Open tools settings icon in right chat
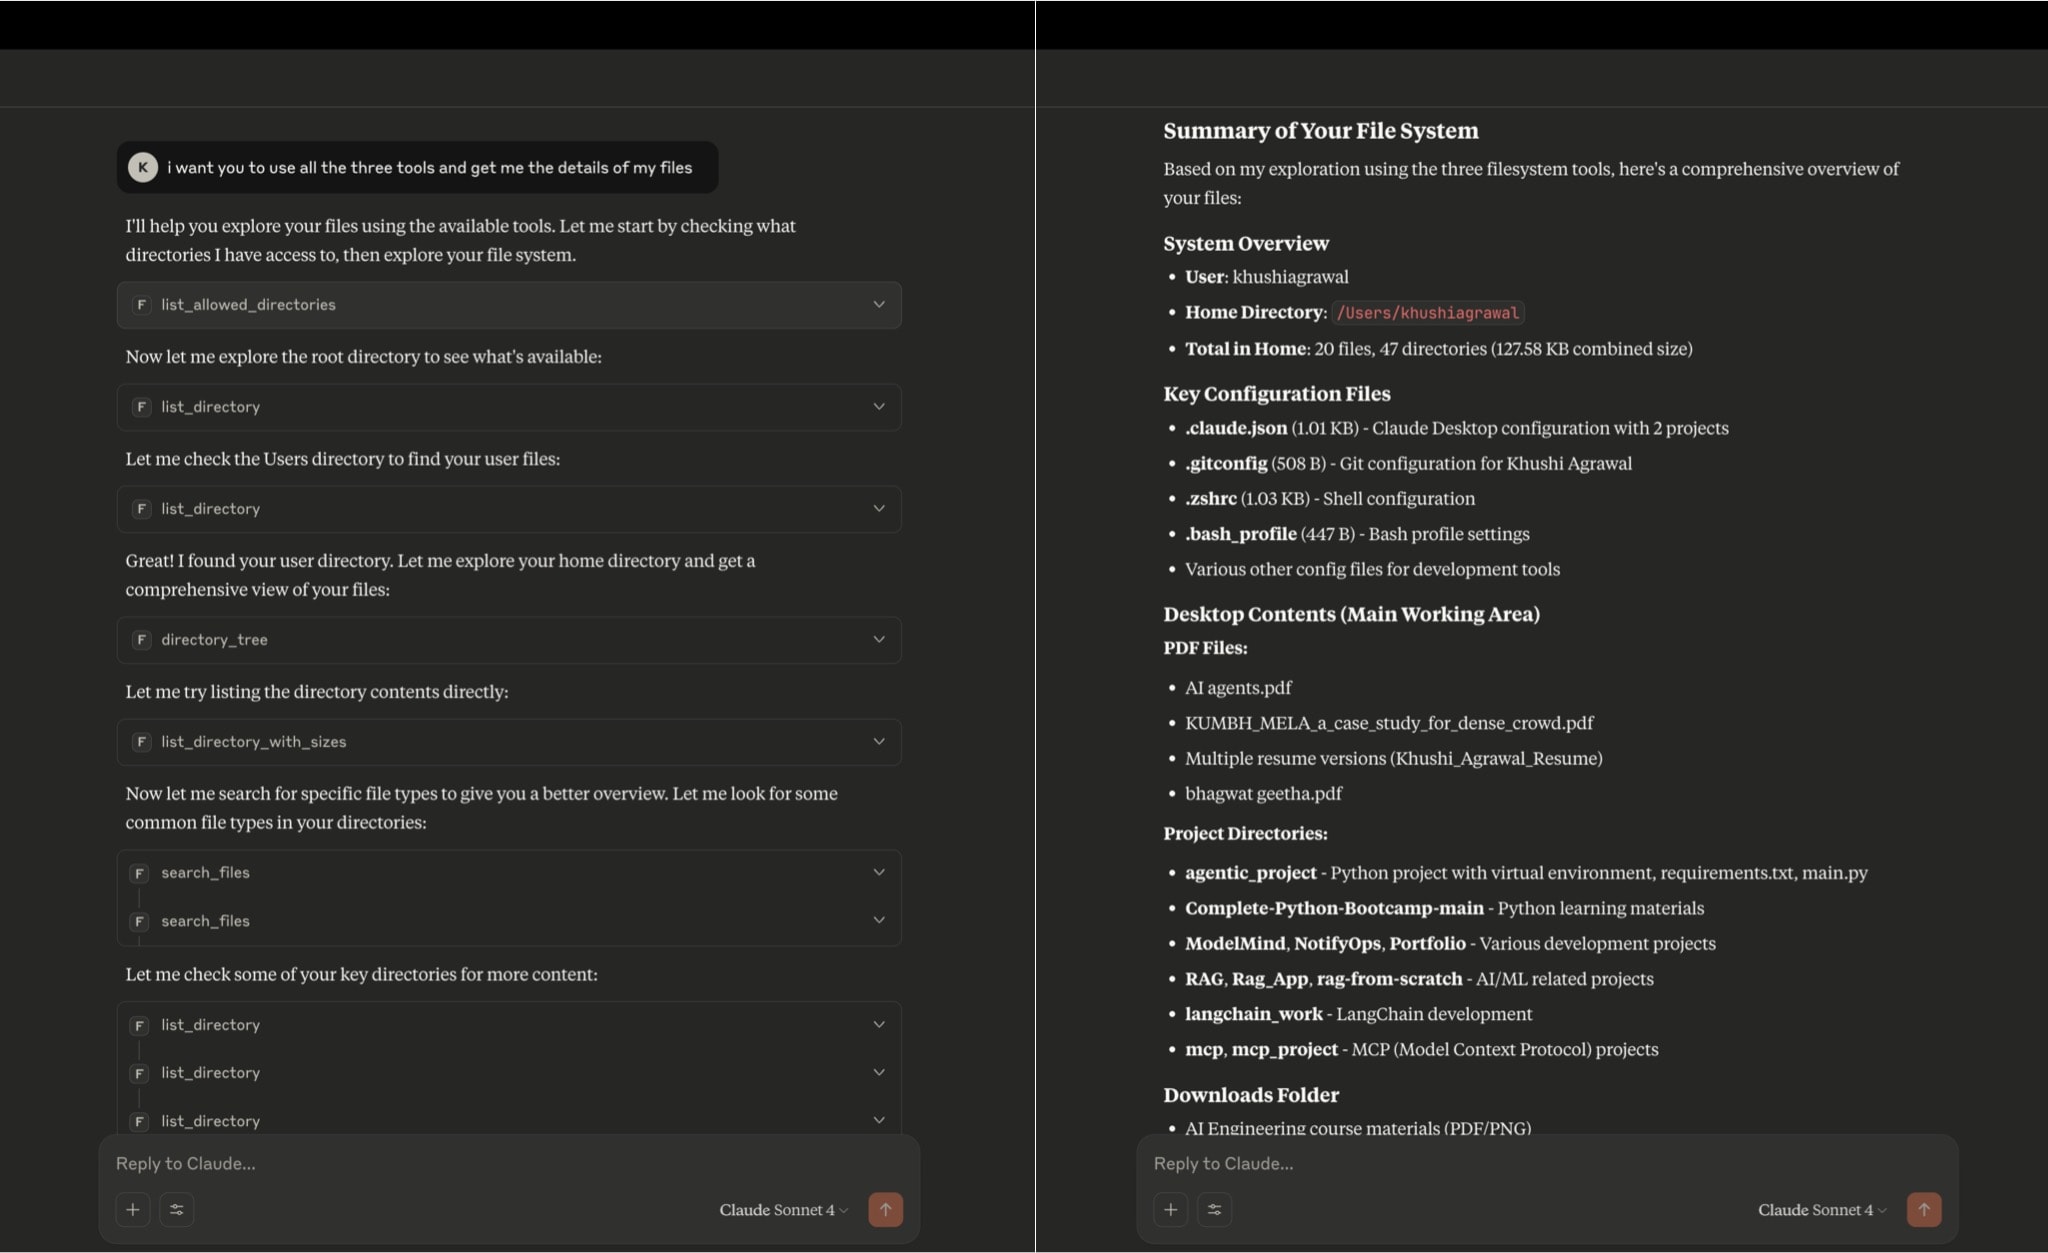2048x1253 pixels. coord(1215,1209)
